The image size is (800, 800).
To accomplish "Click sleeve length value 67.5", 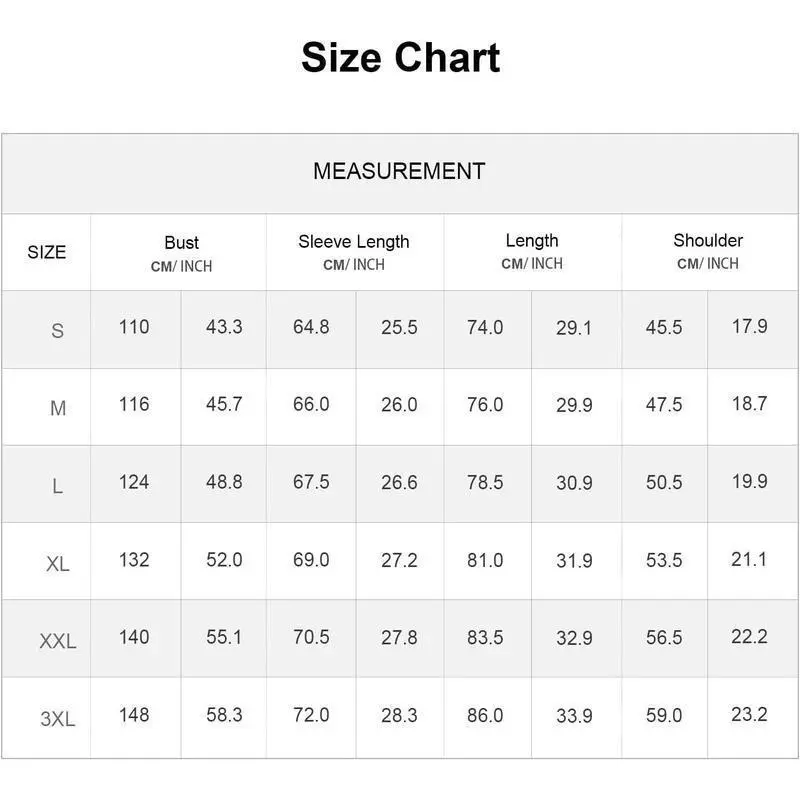I will pyautogui.click(x=311, y=482).
